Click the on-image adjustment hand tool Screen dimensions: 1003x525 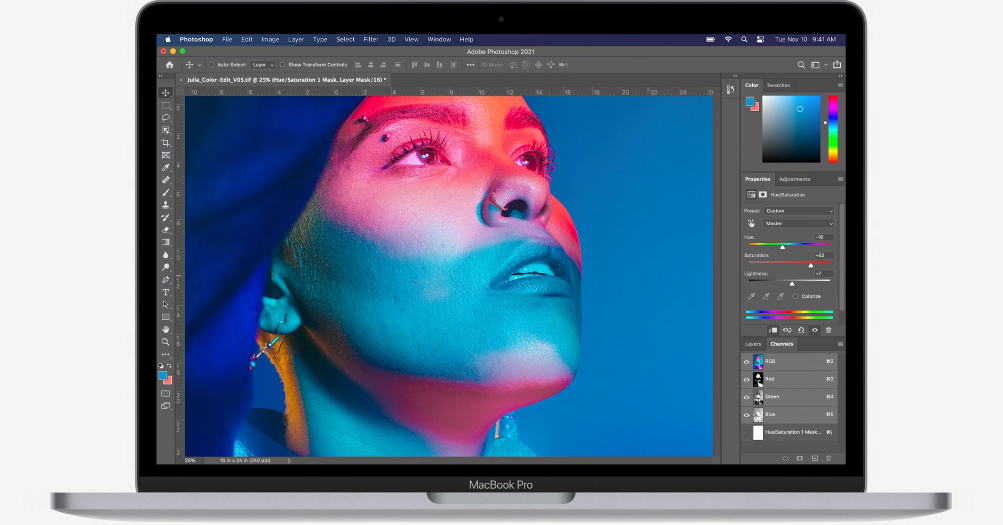pyautogui.click(x=751, y=223)
